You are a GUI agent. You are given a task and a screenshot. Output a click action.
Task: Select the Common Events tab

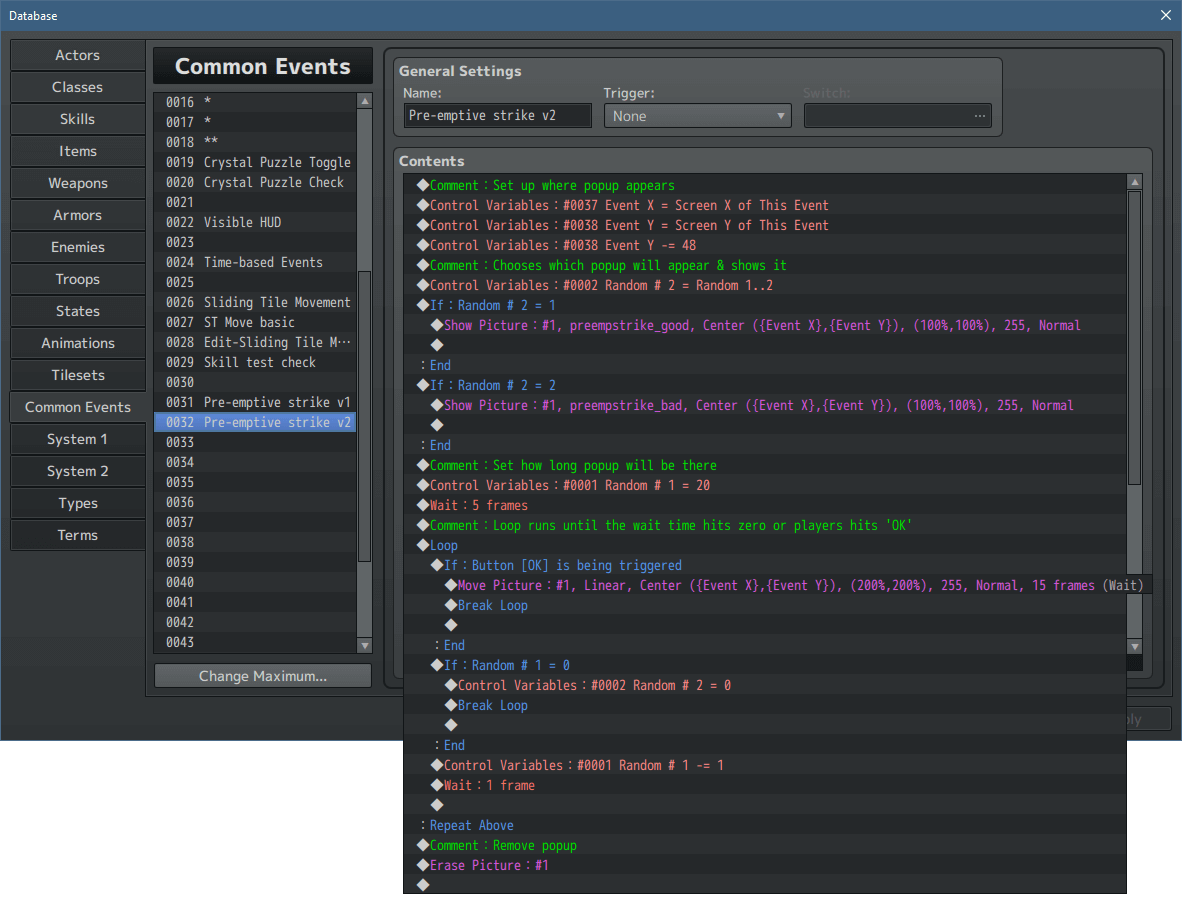pos(78,408)
